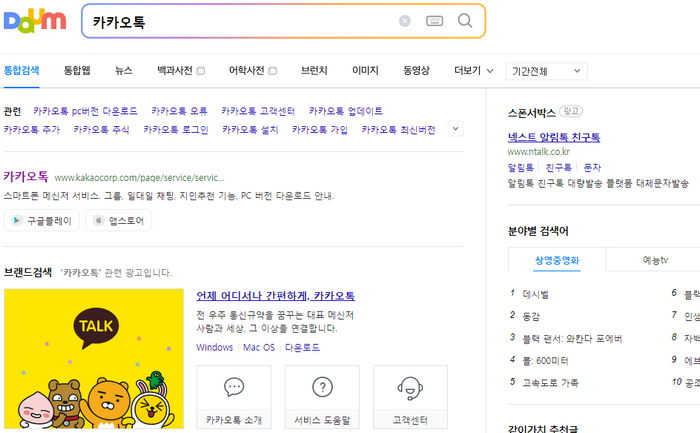Click the 친구톡 sponsor sublink
This screenshot has height=433, width=700.
[558, 167]
